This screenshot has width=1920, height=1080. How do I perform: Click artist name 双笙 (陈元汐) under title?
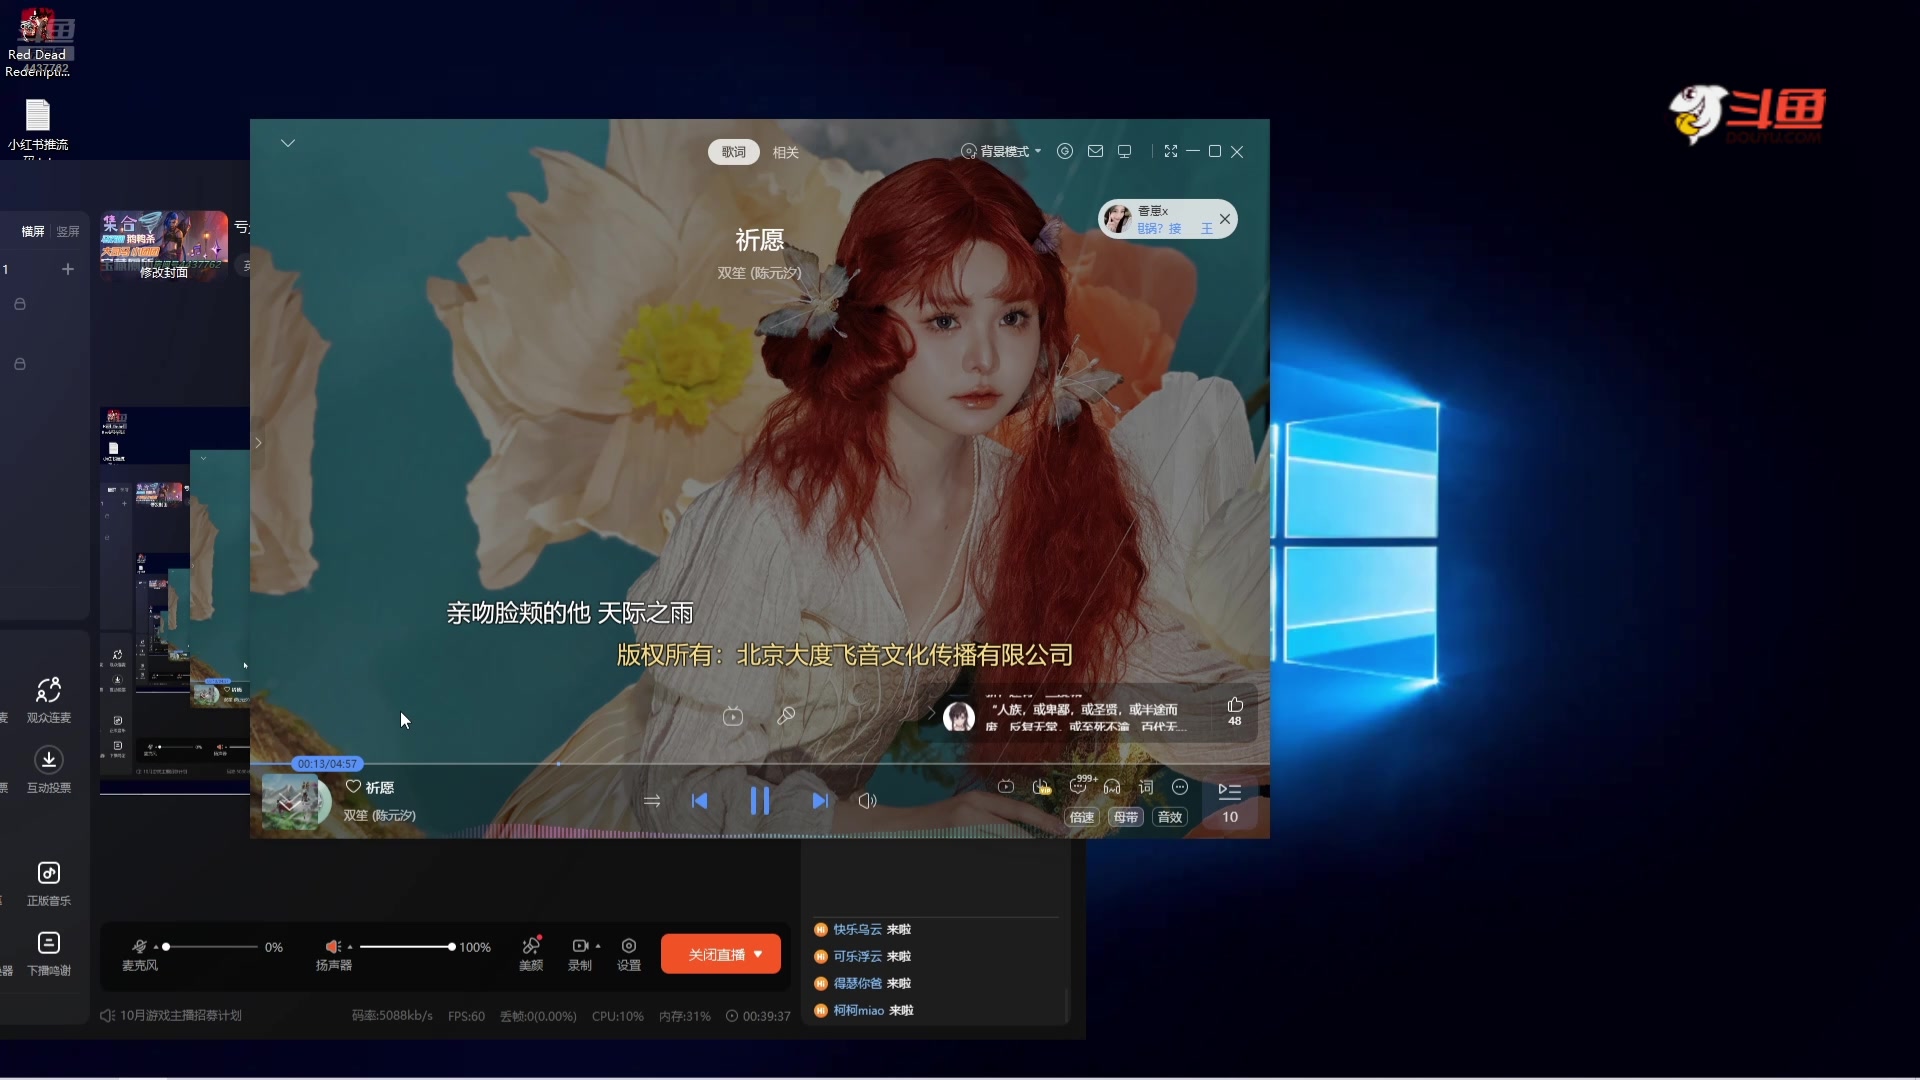coord(759,273)
